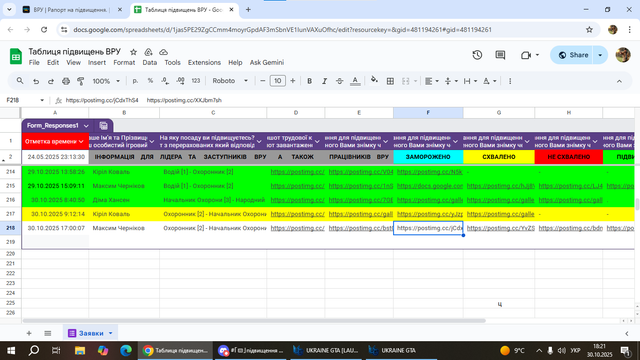Viewport: 640px width, 360px height.
Task: Open the Edit menu
Action: [53, 62]
